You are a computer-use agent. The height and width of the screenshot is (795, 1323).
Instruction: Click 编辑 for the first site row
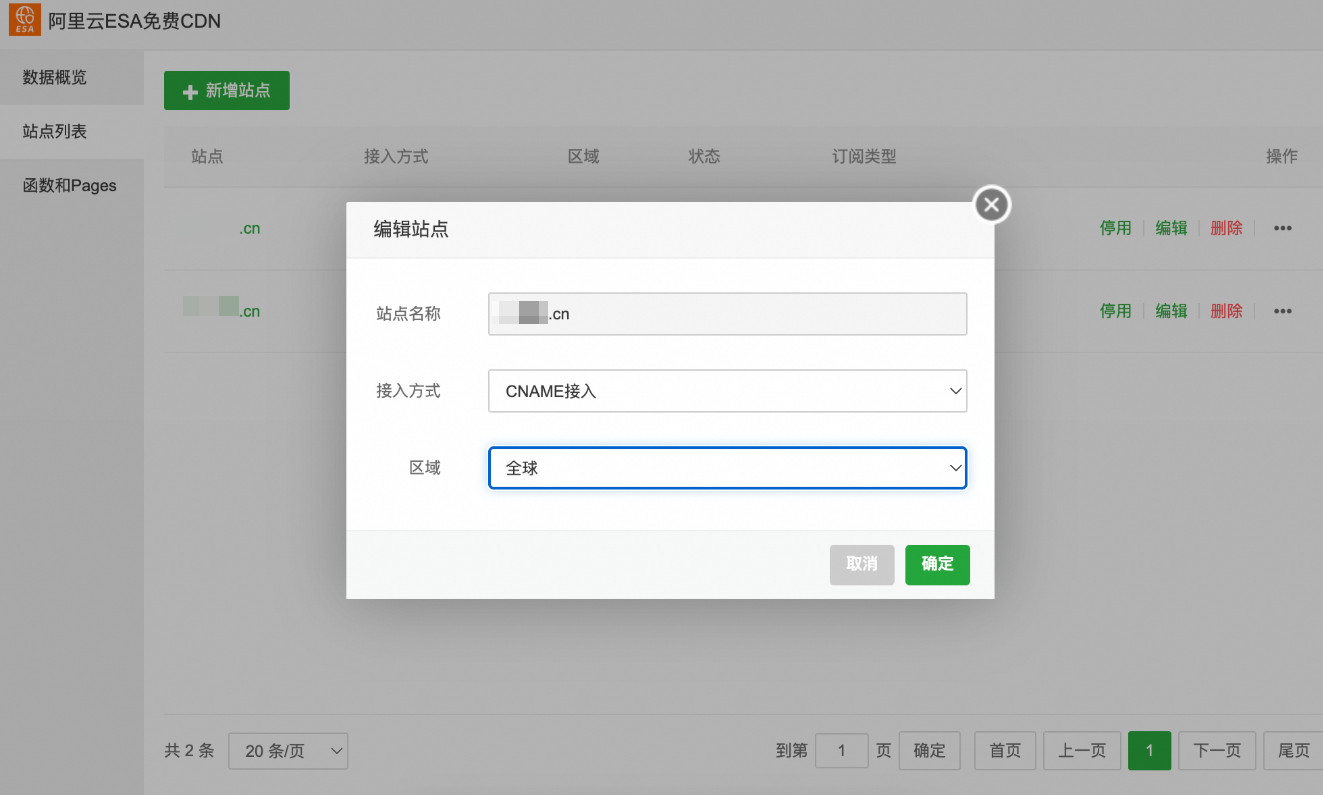[x=1172, y=228]
